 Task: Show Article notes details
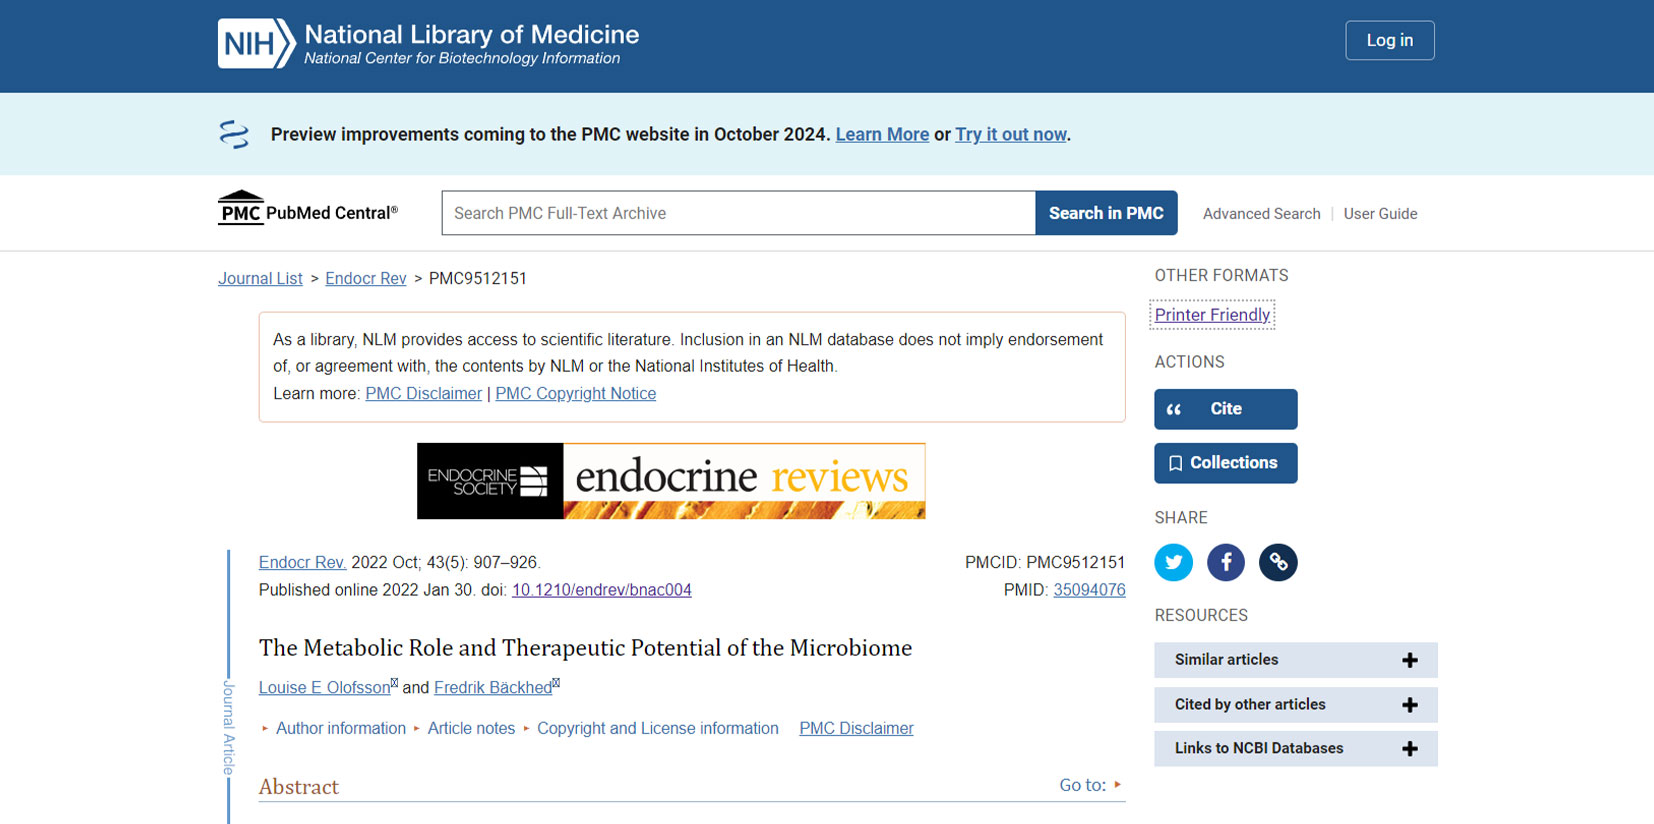click(x=470, y=728)
